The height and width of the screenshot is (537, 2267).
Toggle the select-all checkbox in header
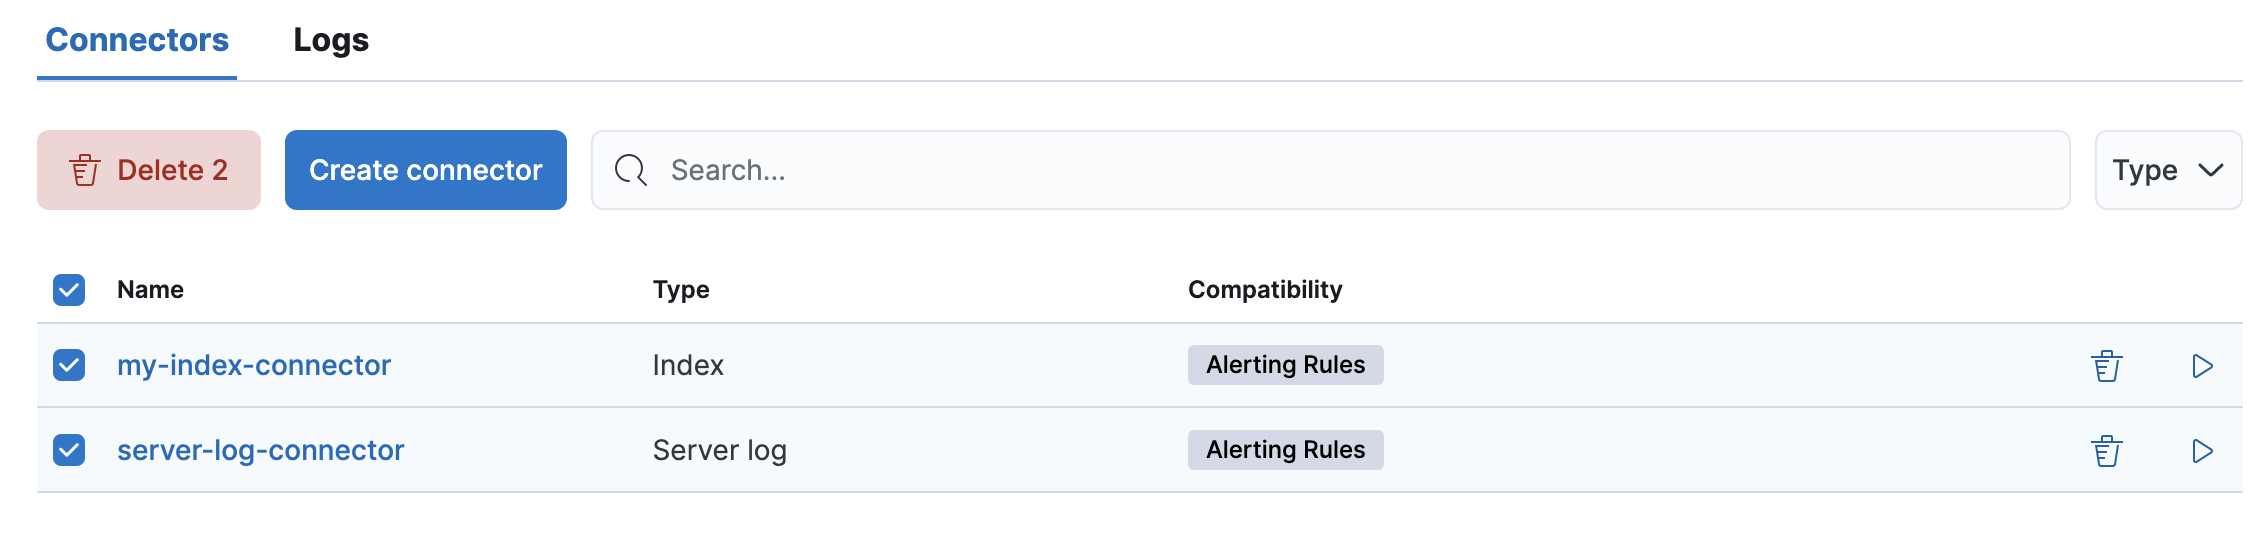pyautogui.click(x=69, y=290)
